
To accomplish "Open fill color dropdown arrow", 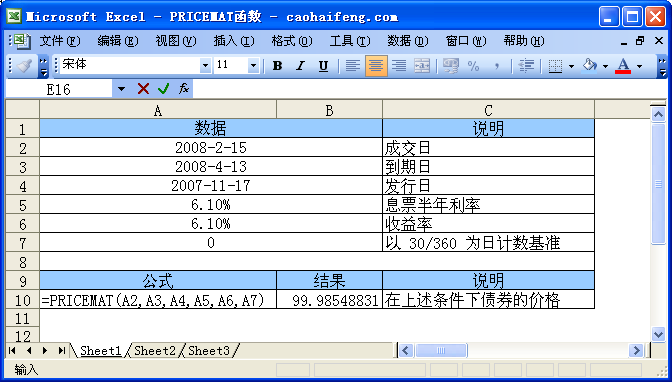I will 605,66.
